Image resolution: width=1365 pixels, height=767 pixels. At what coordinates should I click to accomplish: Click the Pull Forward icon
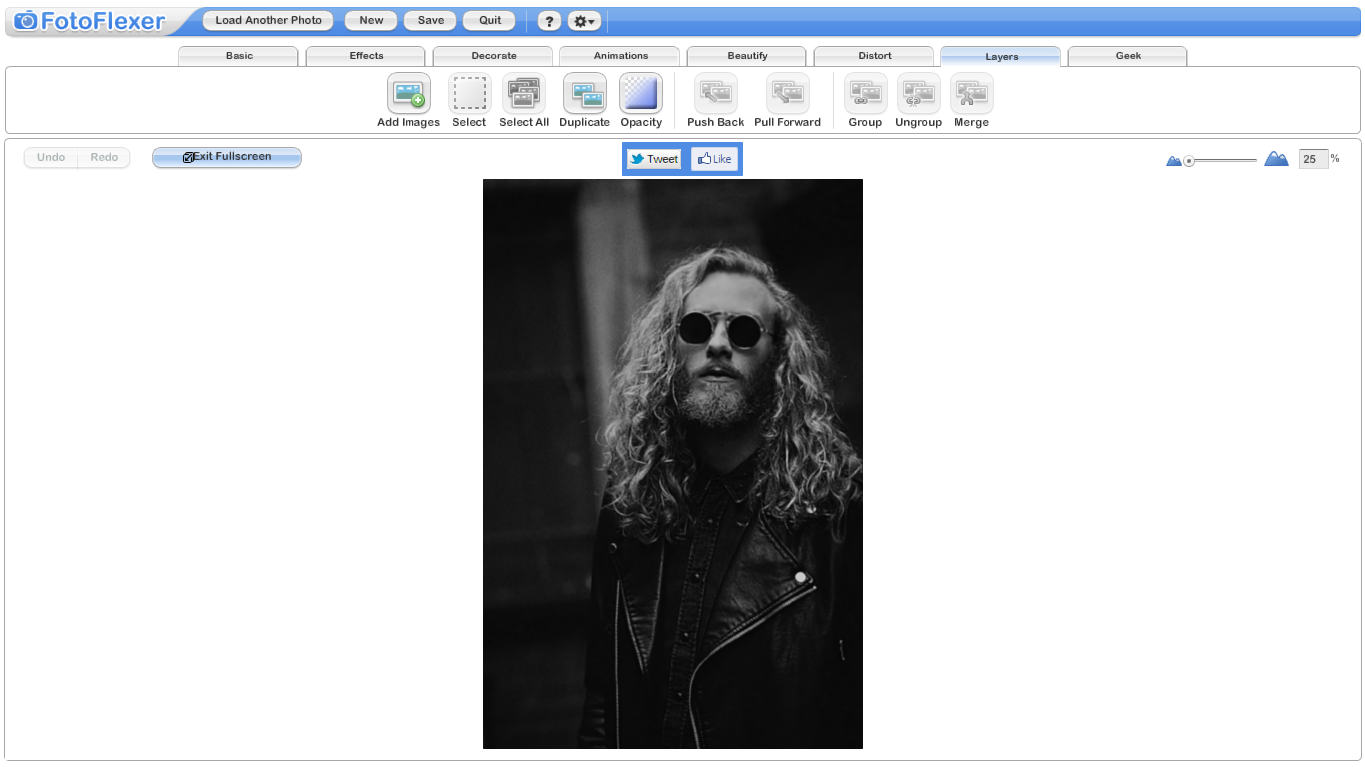click(x=786, y=94)
